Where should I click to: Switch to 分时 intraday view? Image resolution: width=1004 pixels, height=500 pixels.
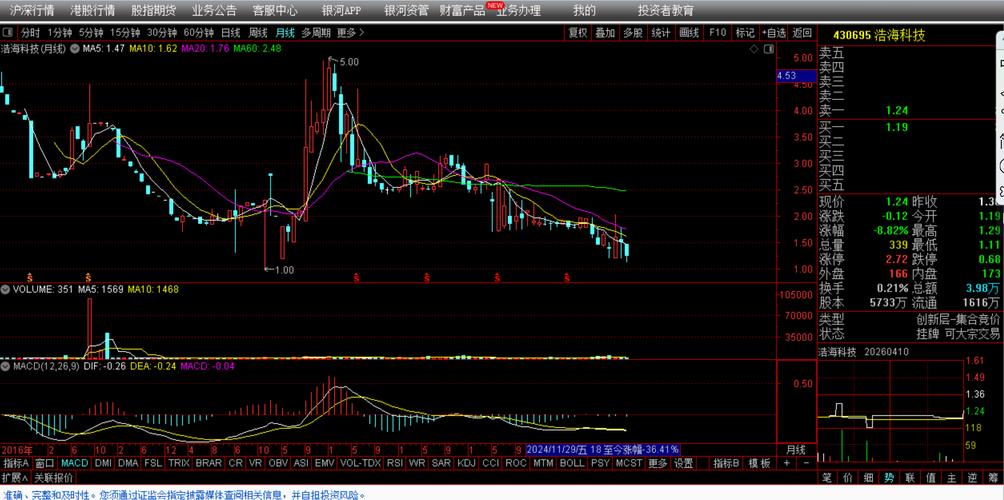click(29, 32)
